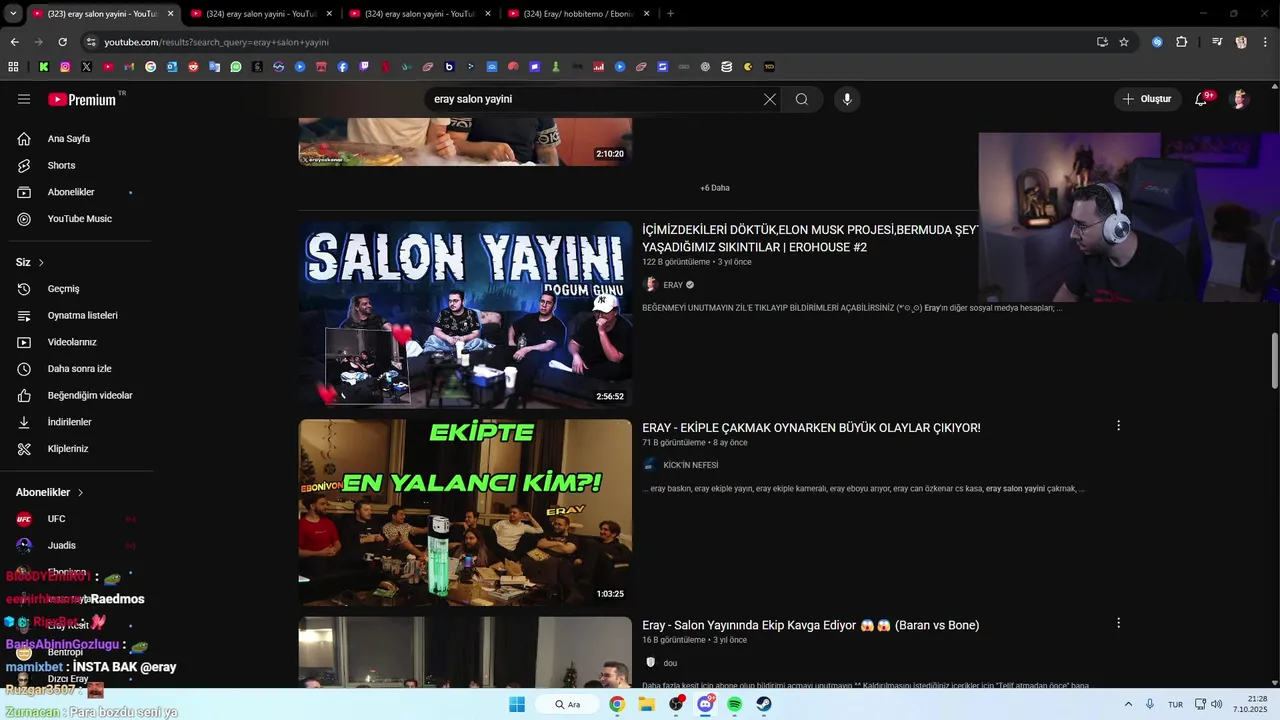This screenshot has height=720, width=1280.
Task: Open the account avatar menu
Action: tap(1240, 99)
